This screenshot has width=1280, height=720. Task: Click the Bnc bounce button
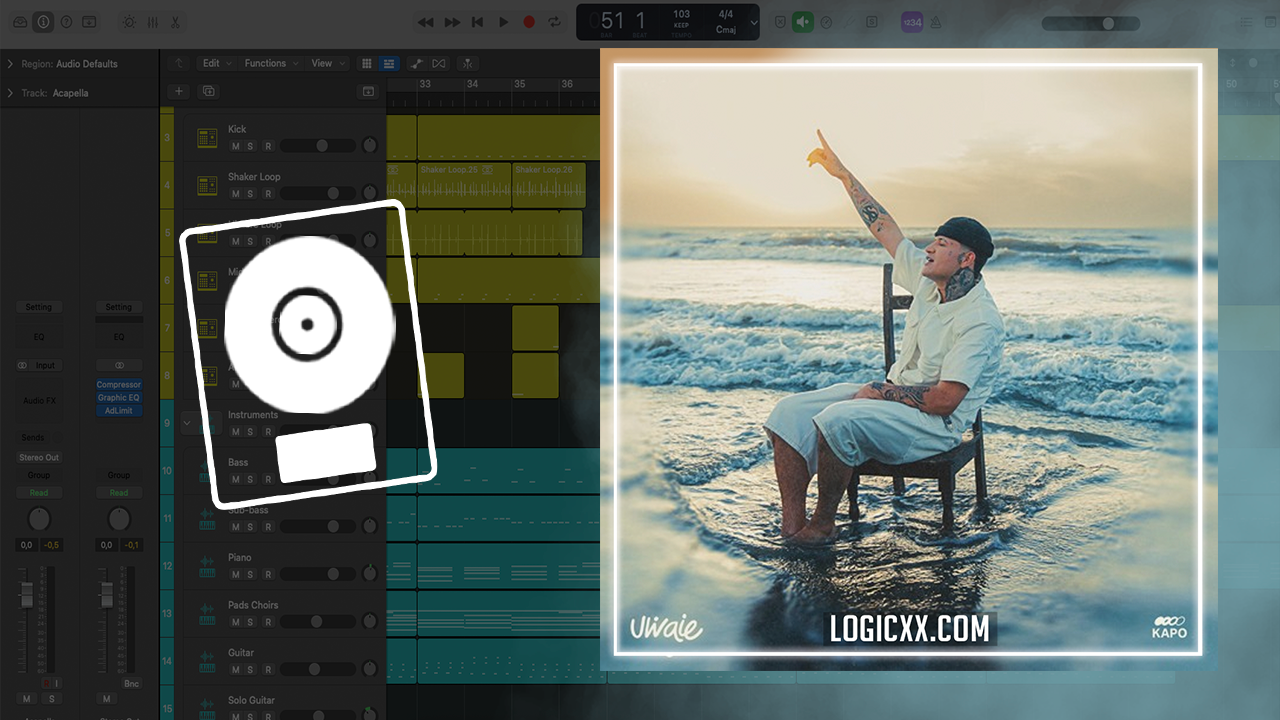click(130, 683)
